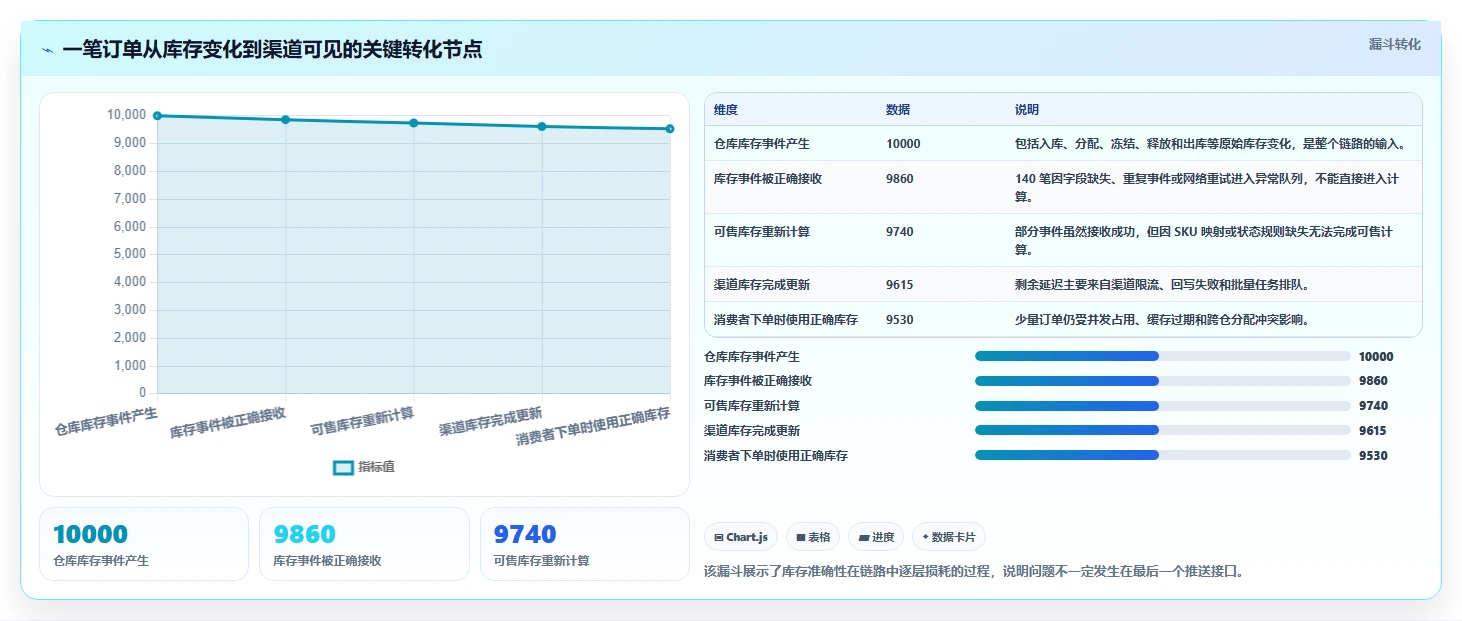
Task: Select table cell 可售库存重新计算
Action: pos(762,232)
